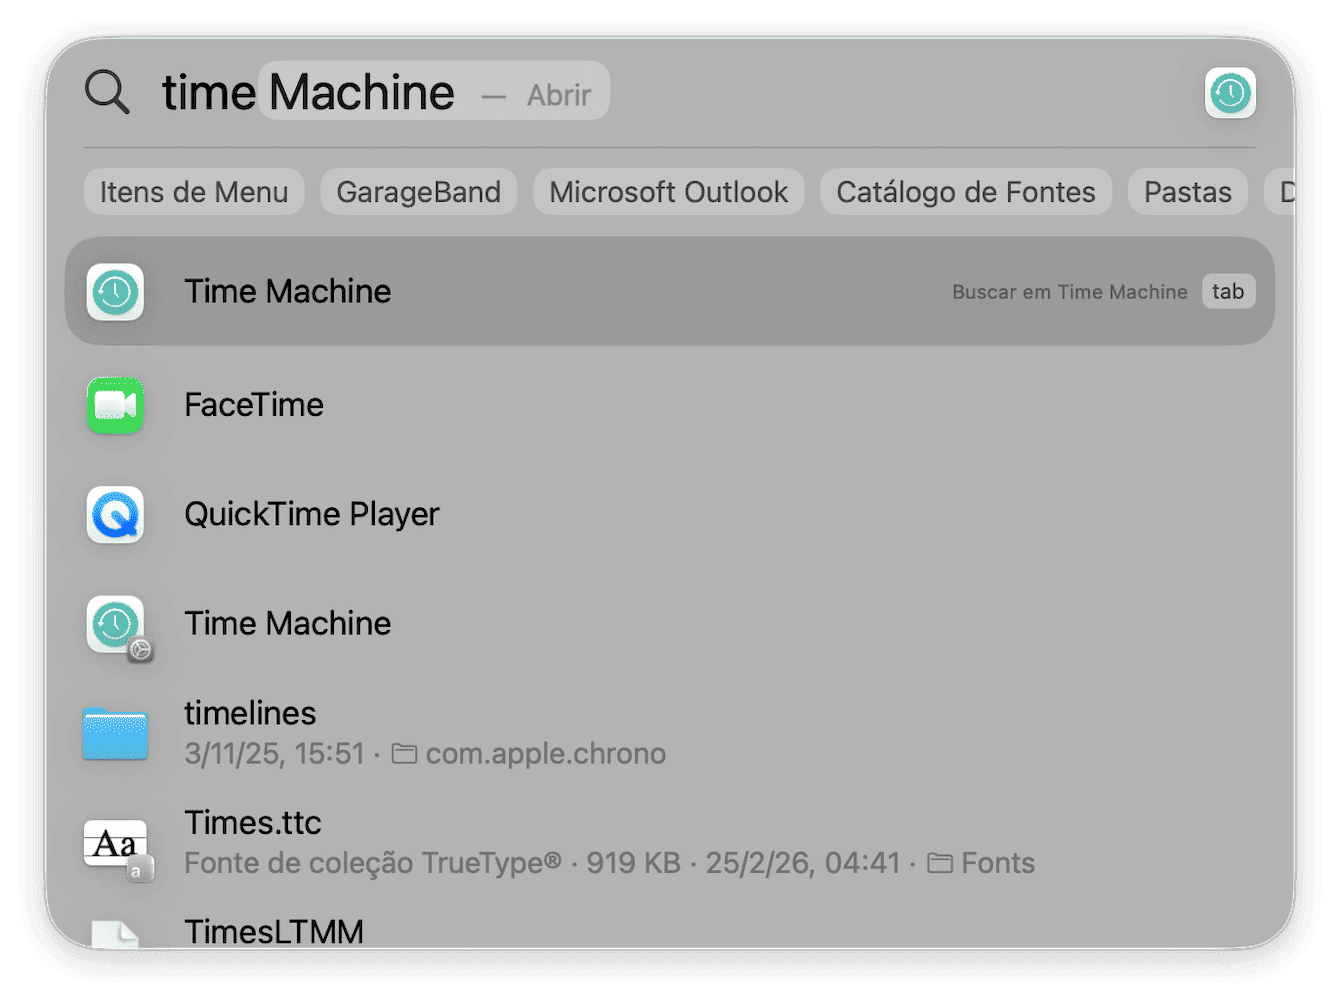Image resolution: width=1340 pixels, height=1002 pixels.
Task: Click the Abrir action hint
Action: click(559, 95)
